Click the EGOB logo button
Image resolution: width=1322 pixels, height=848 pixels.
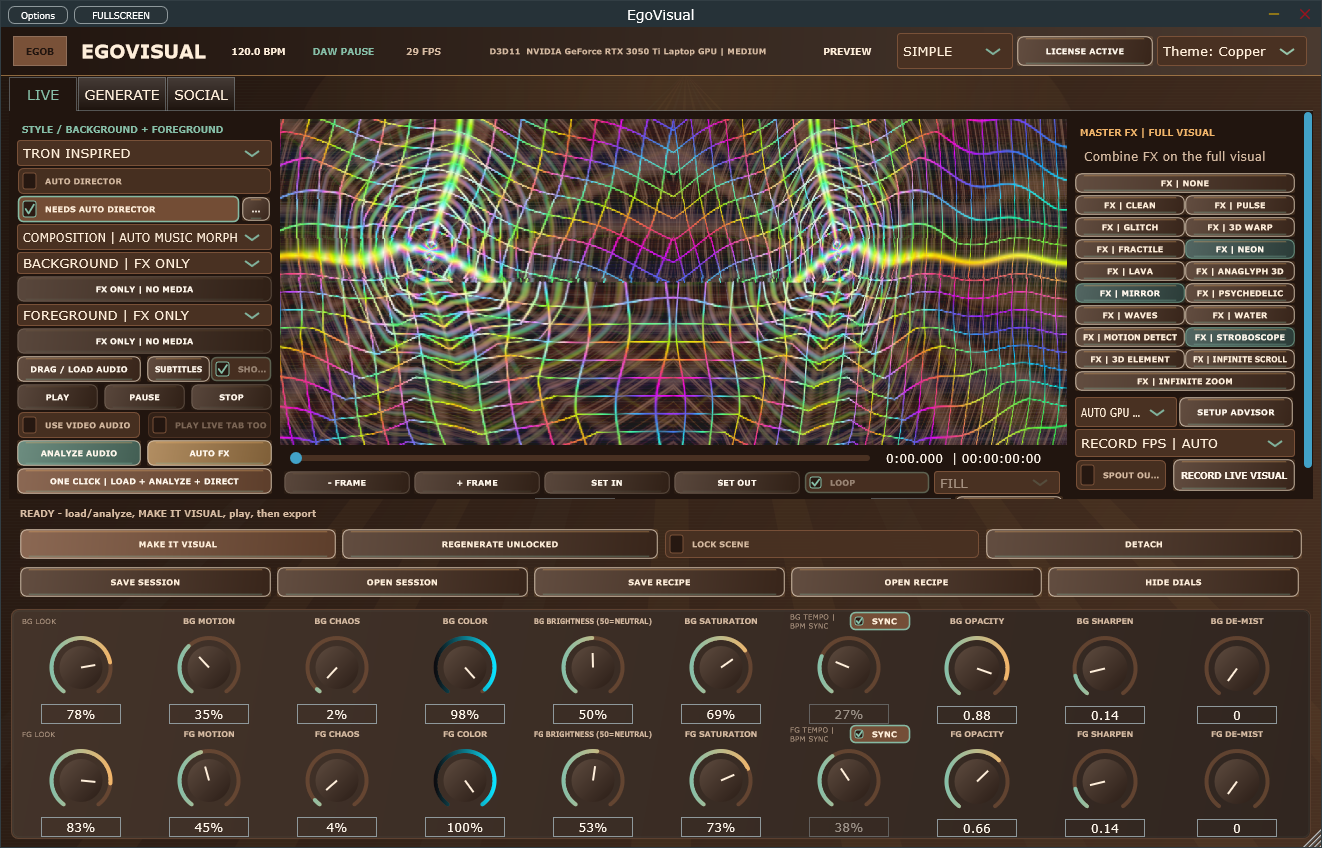pyautogui.click(x=40, y=51)
